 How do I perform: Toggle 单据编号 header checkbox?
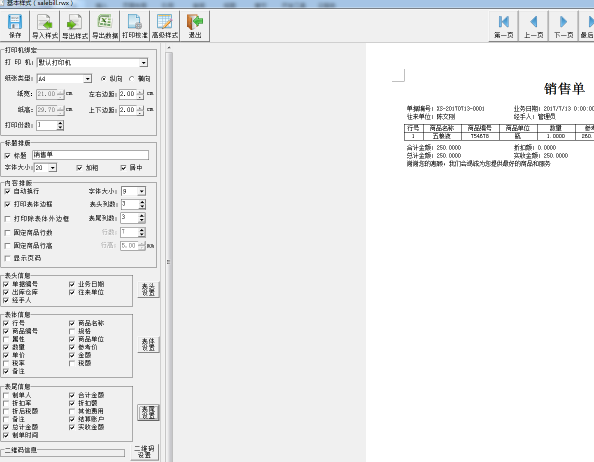(x=6, y=284)
